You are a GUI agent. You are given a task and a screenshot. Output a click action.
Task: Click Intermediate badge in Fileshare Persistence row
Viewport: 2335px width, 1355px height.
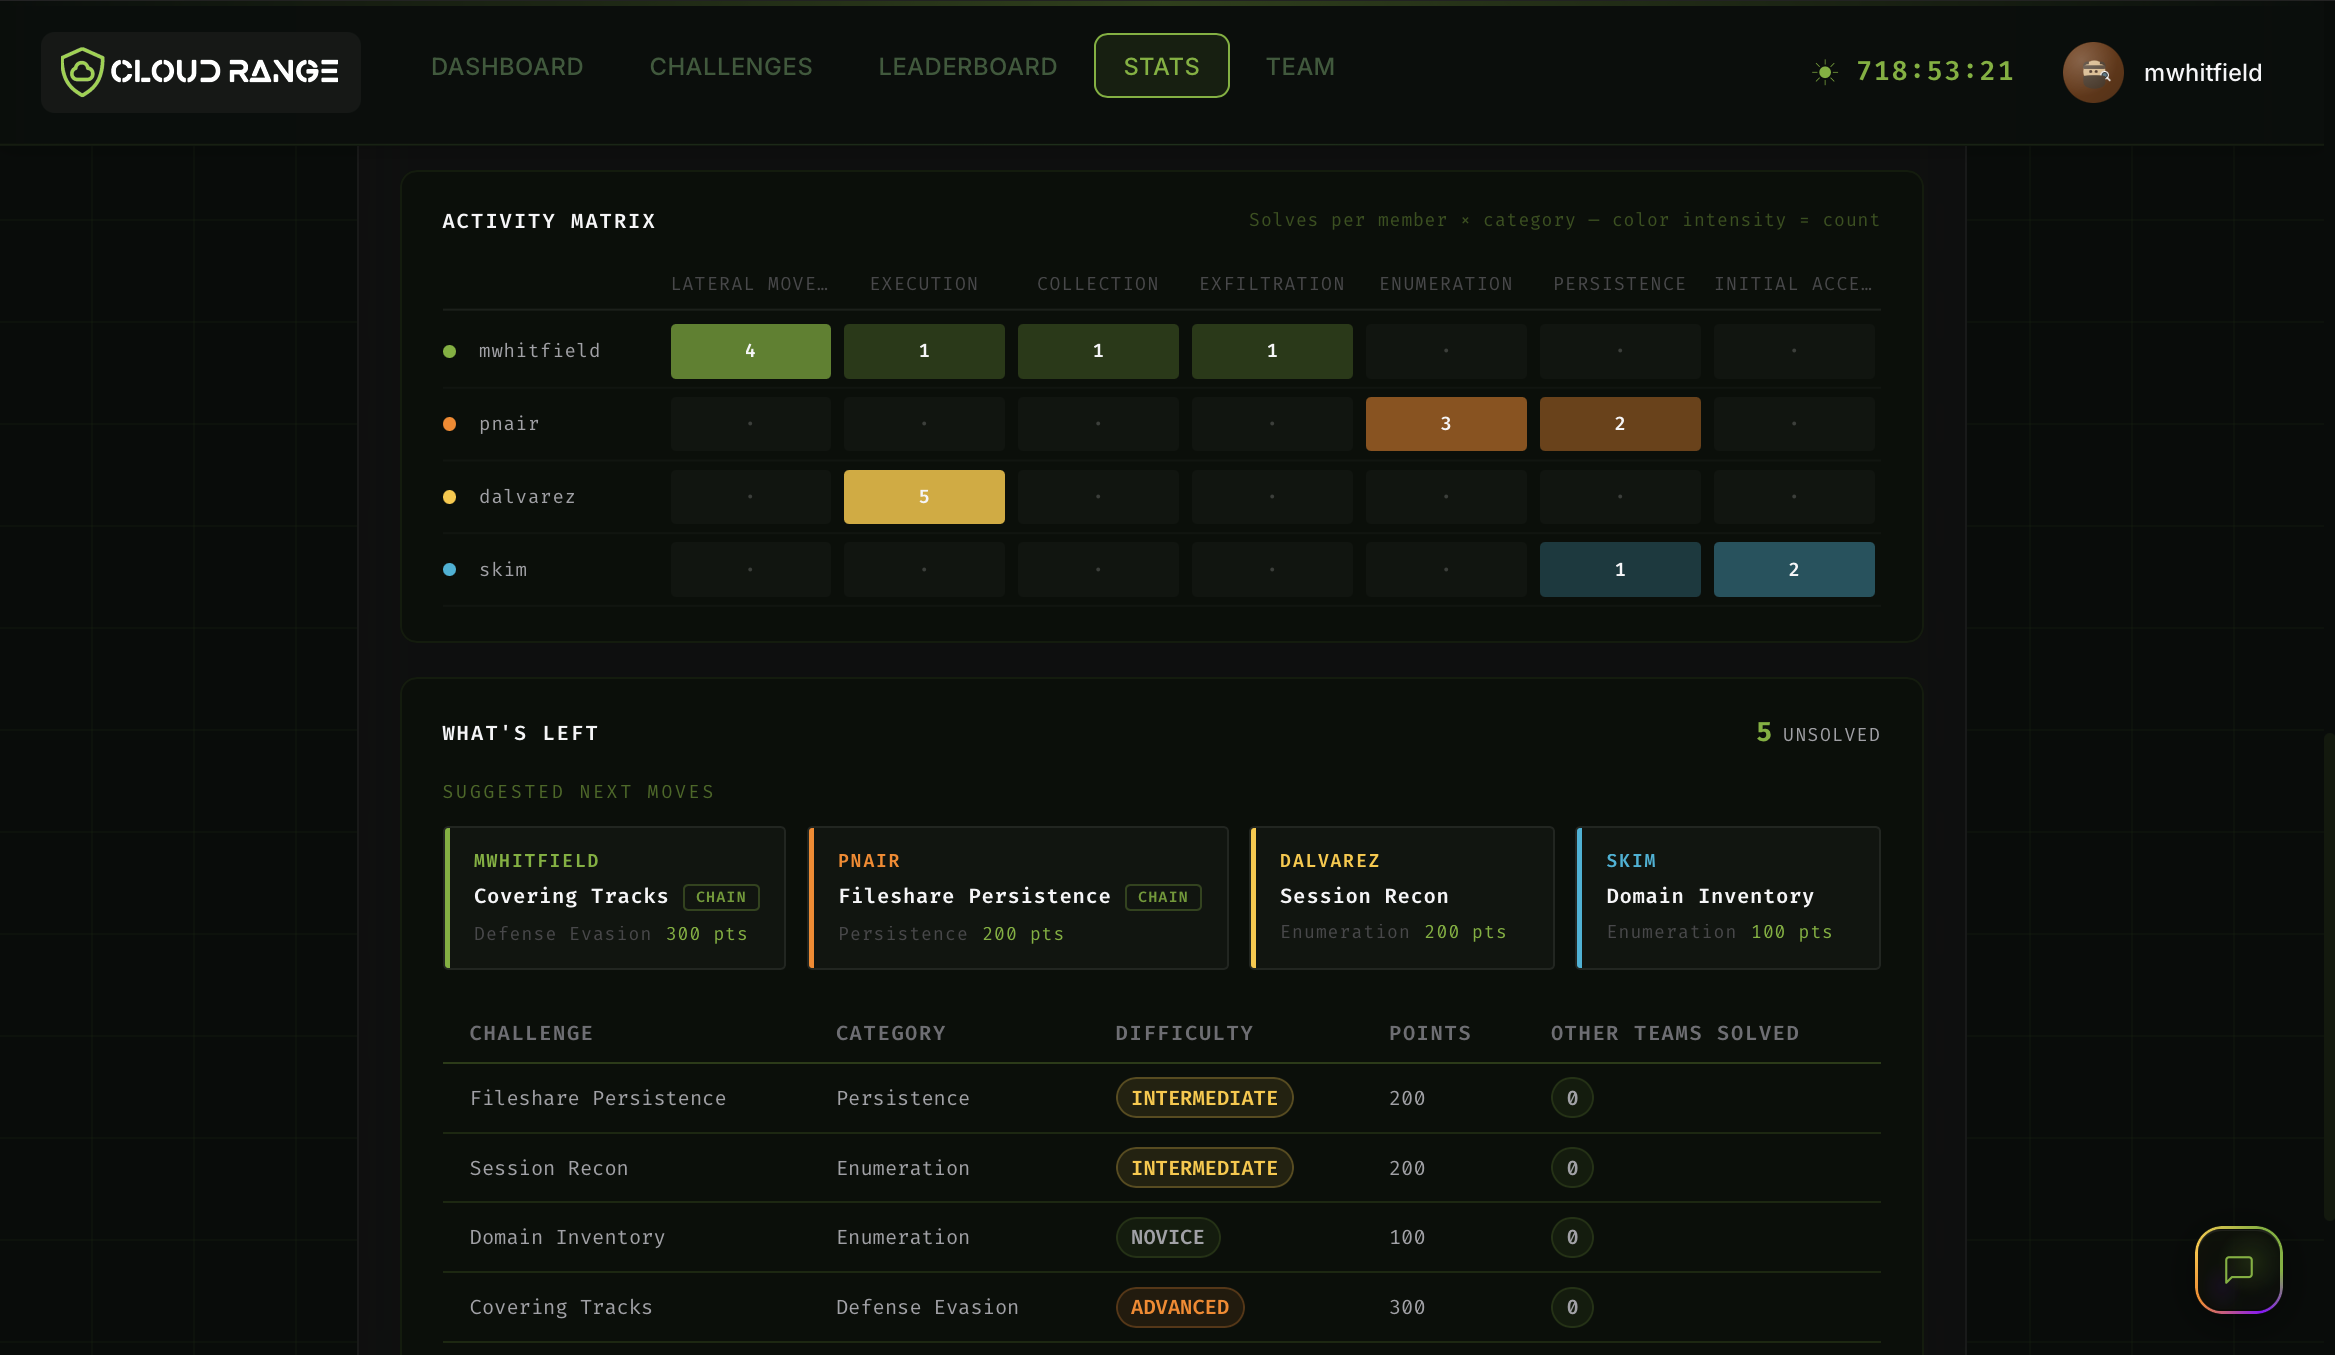[1204, 1098]
